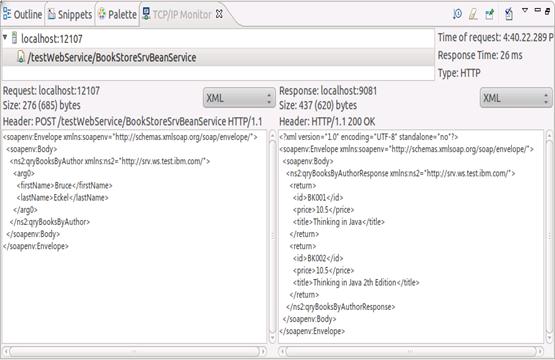This screenshot has height=360, width=555.
Task: Click the Request: localhost:12107 label
Action: click(x=51, y=91)
